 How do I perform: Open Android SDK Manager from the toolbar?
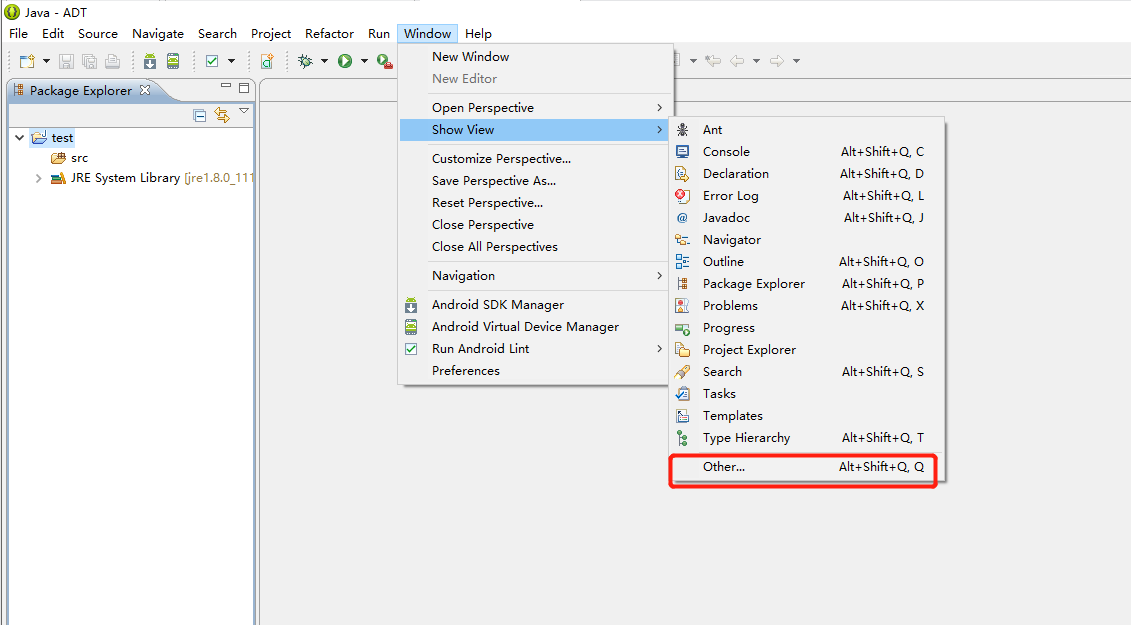point(150,61)
